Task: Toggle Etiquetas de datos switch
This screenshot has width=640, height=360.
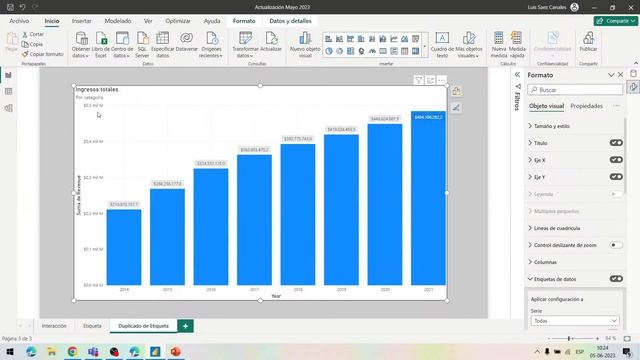Action: tap(616, 279)
